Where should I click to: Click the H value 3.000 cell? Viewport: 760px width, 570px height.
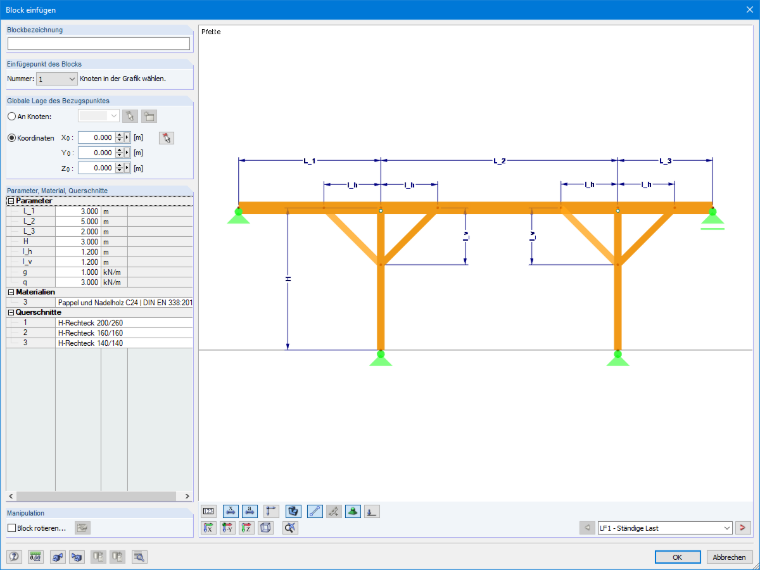[x=78, y=242]
